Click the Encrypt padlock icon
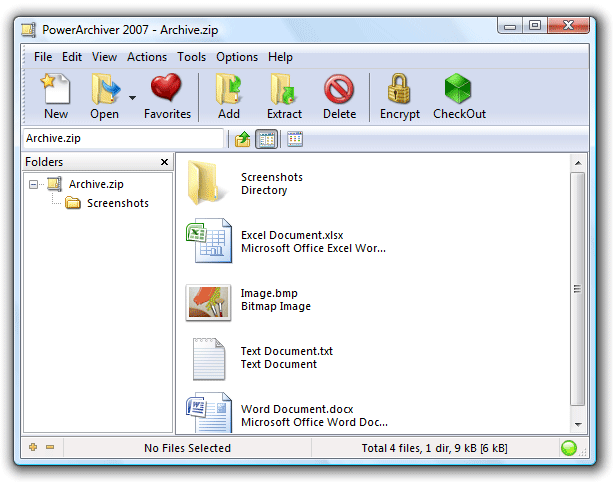613x482 pixels. point(399,89)
